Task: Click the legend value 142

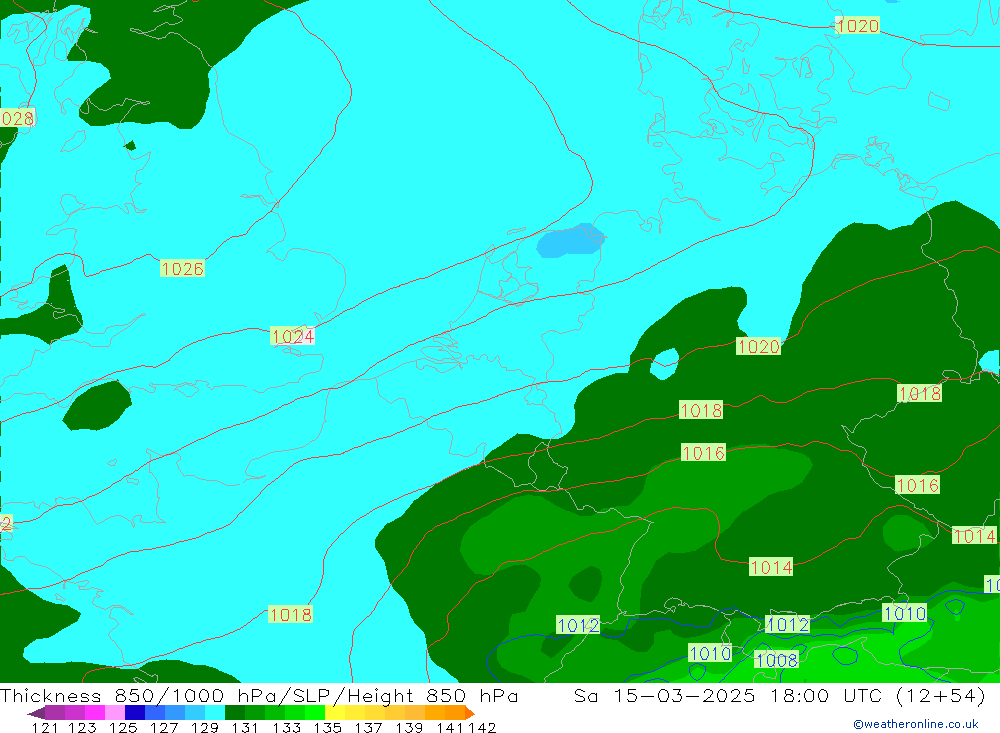Action: 482,727
